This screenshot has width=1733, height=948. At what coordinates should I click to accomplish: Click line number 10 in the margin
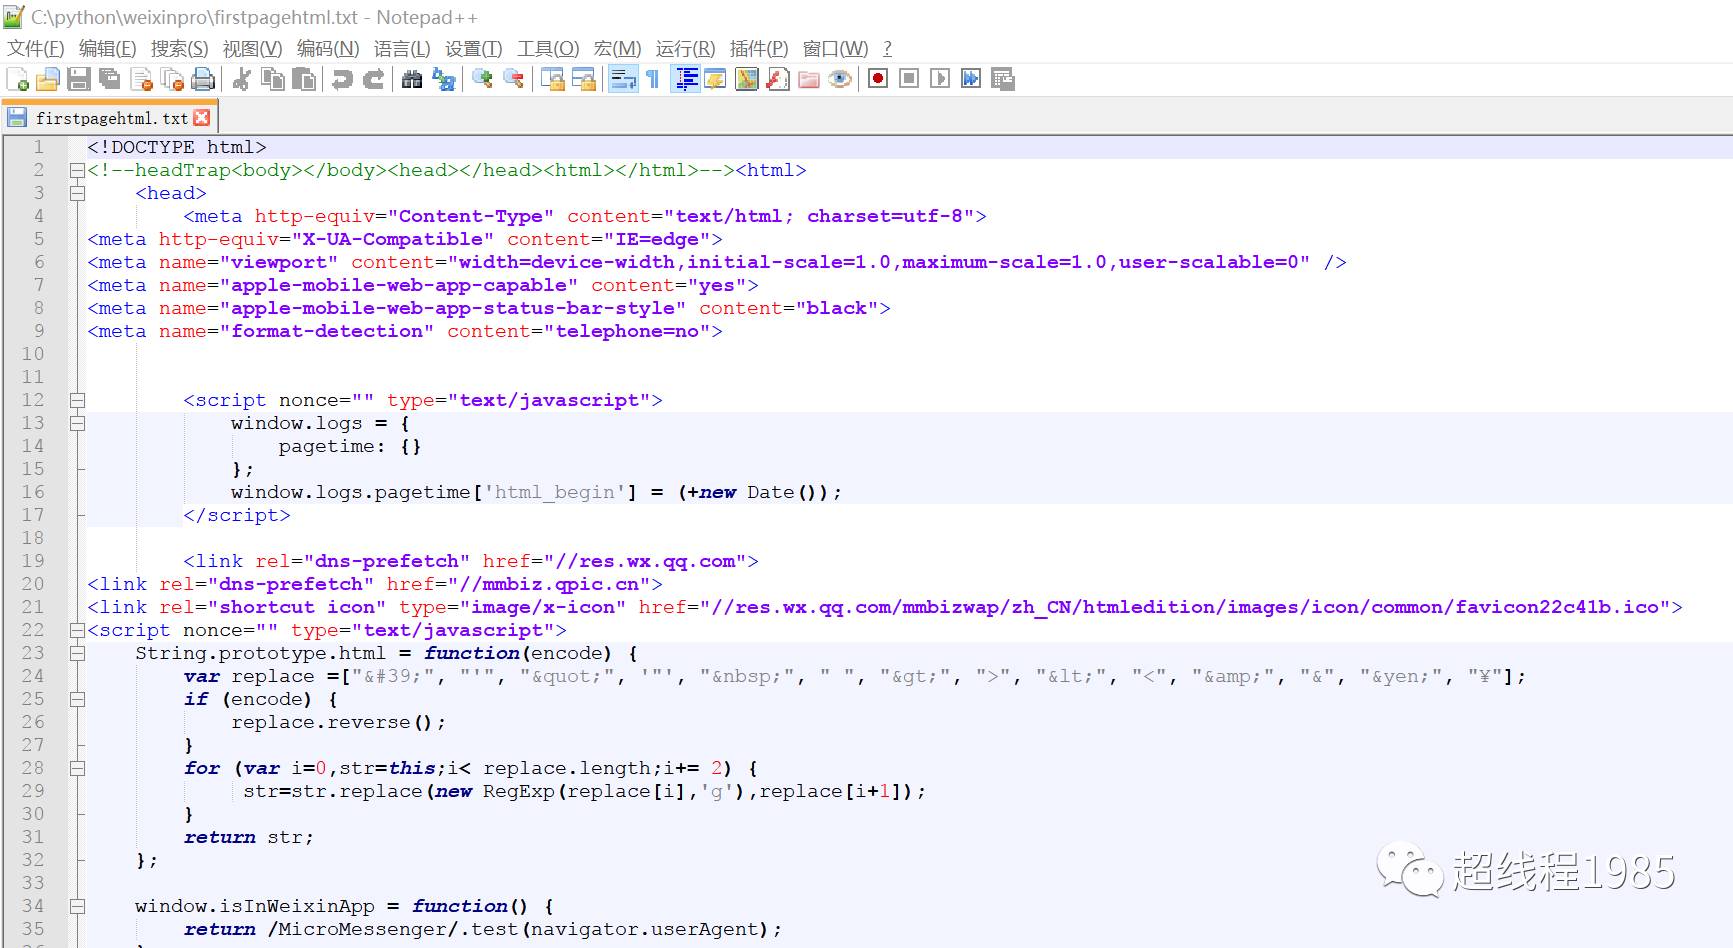click(33, 354)
